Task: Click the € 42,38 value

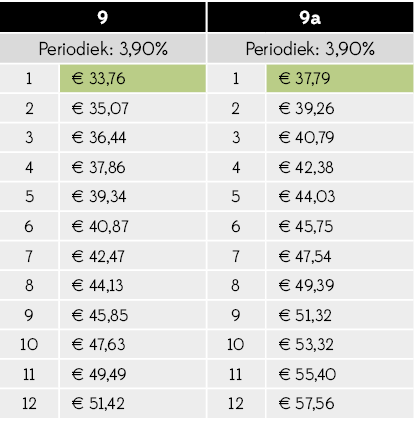Action: (x=306, y=167)
